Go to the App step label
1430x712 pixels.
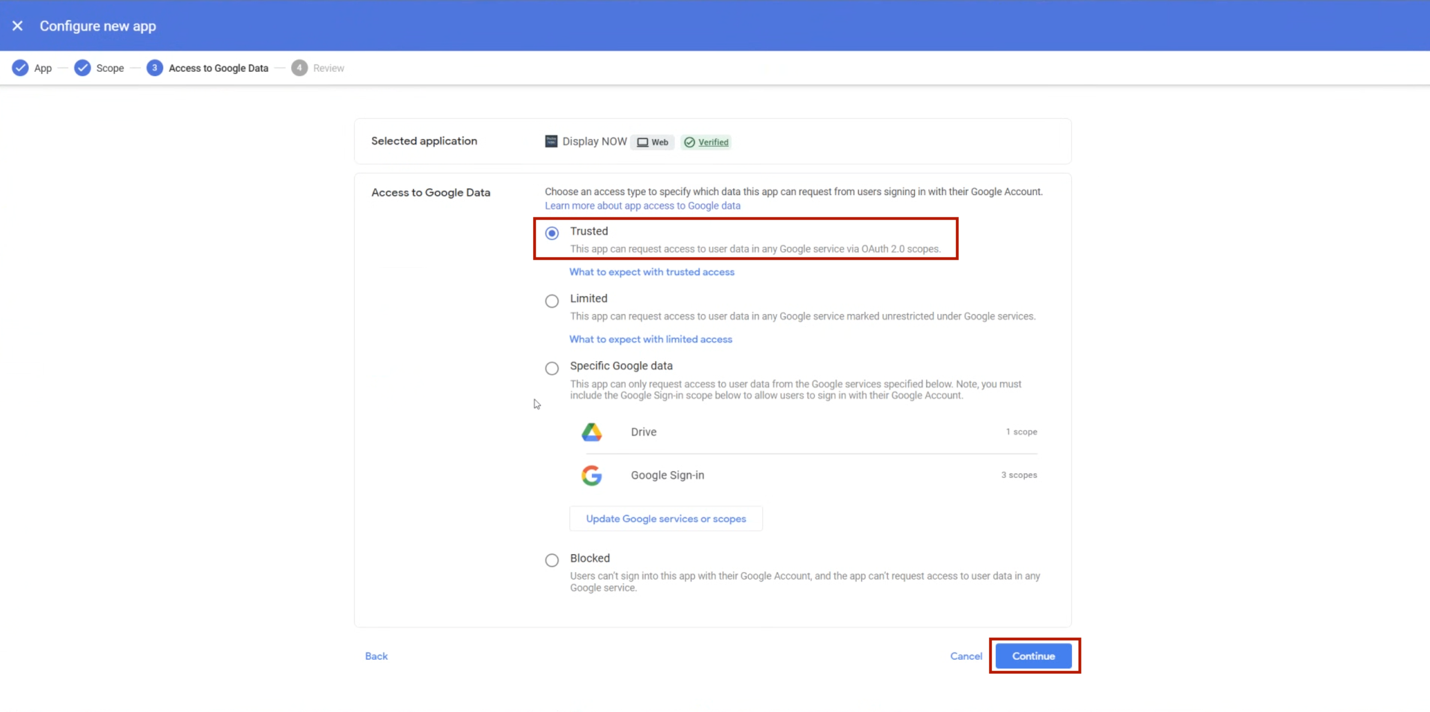tap(43, 68)
